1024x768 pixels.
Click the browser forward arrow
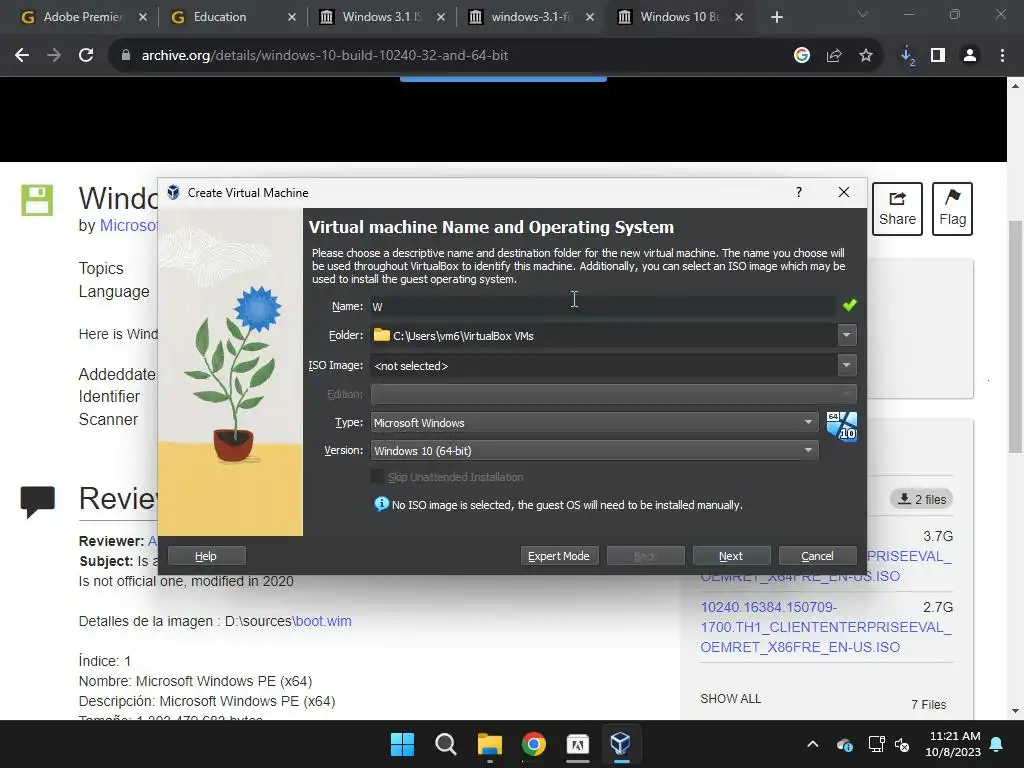coord(54,56)
